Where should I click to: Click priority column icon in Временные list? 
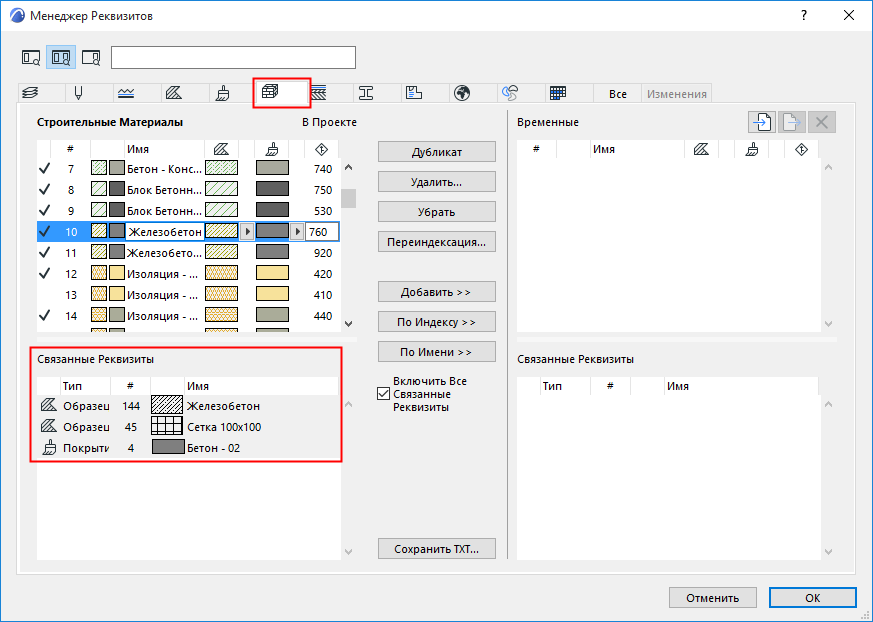tap(801, 149)
